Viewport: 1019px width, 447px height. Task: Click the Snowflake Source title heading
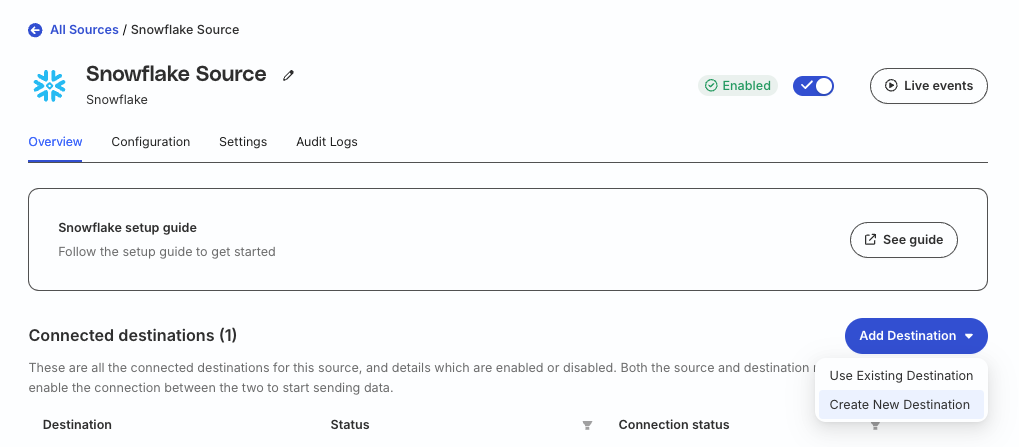tap(176, 74)
